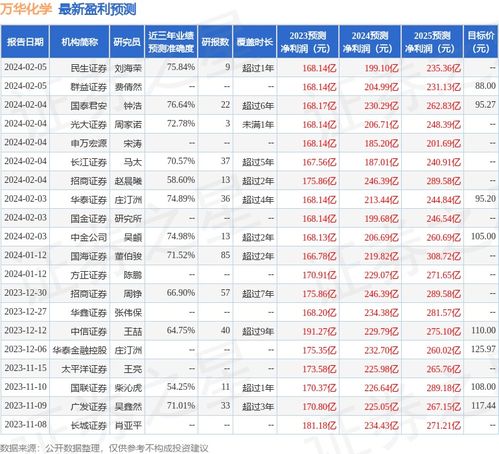
Task: Click the 万华化学 title text
Action: 26,9
